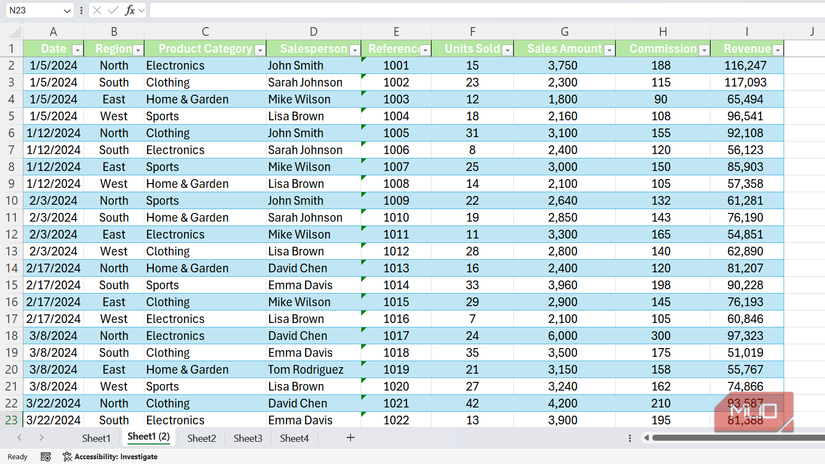Click the commission cell 300
825x464 pixels.
pyautogui.click(x=662, y=336)
